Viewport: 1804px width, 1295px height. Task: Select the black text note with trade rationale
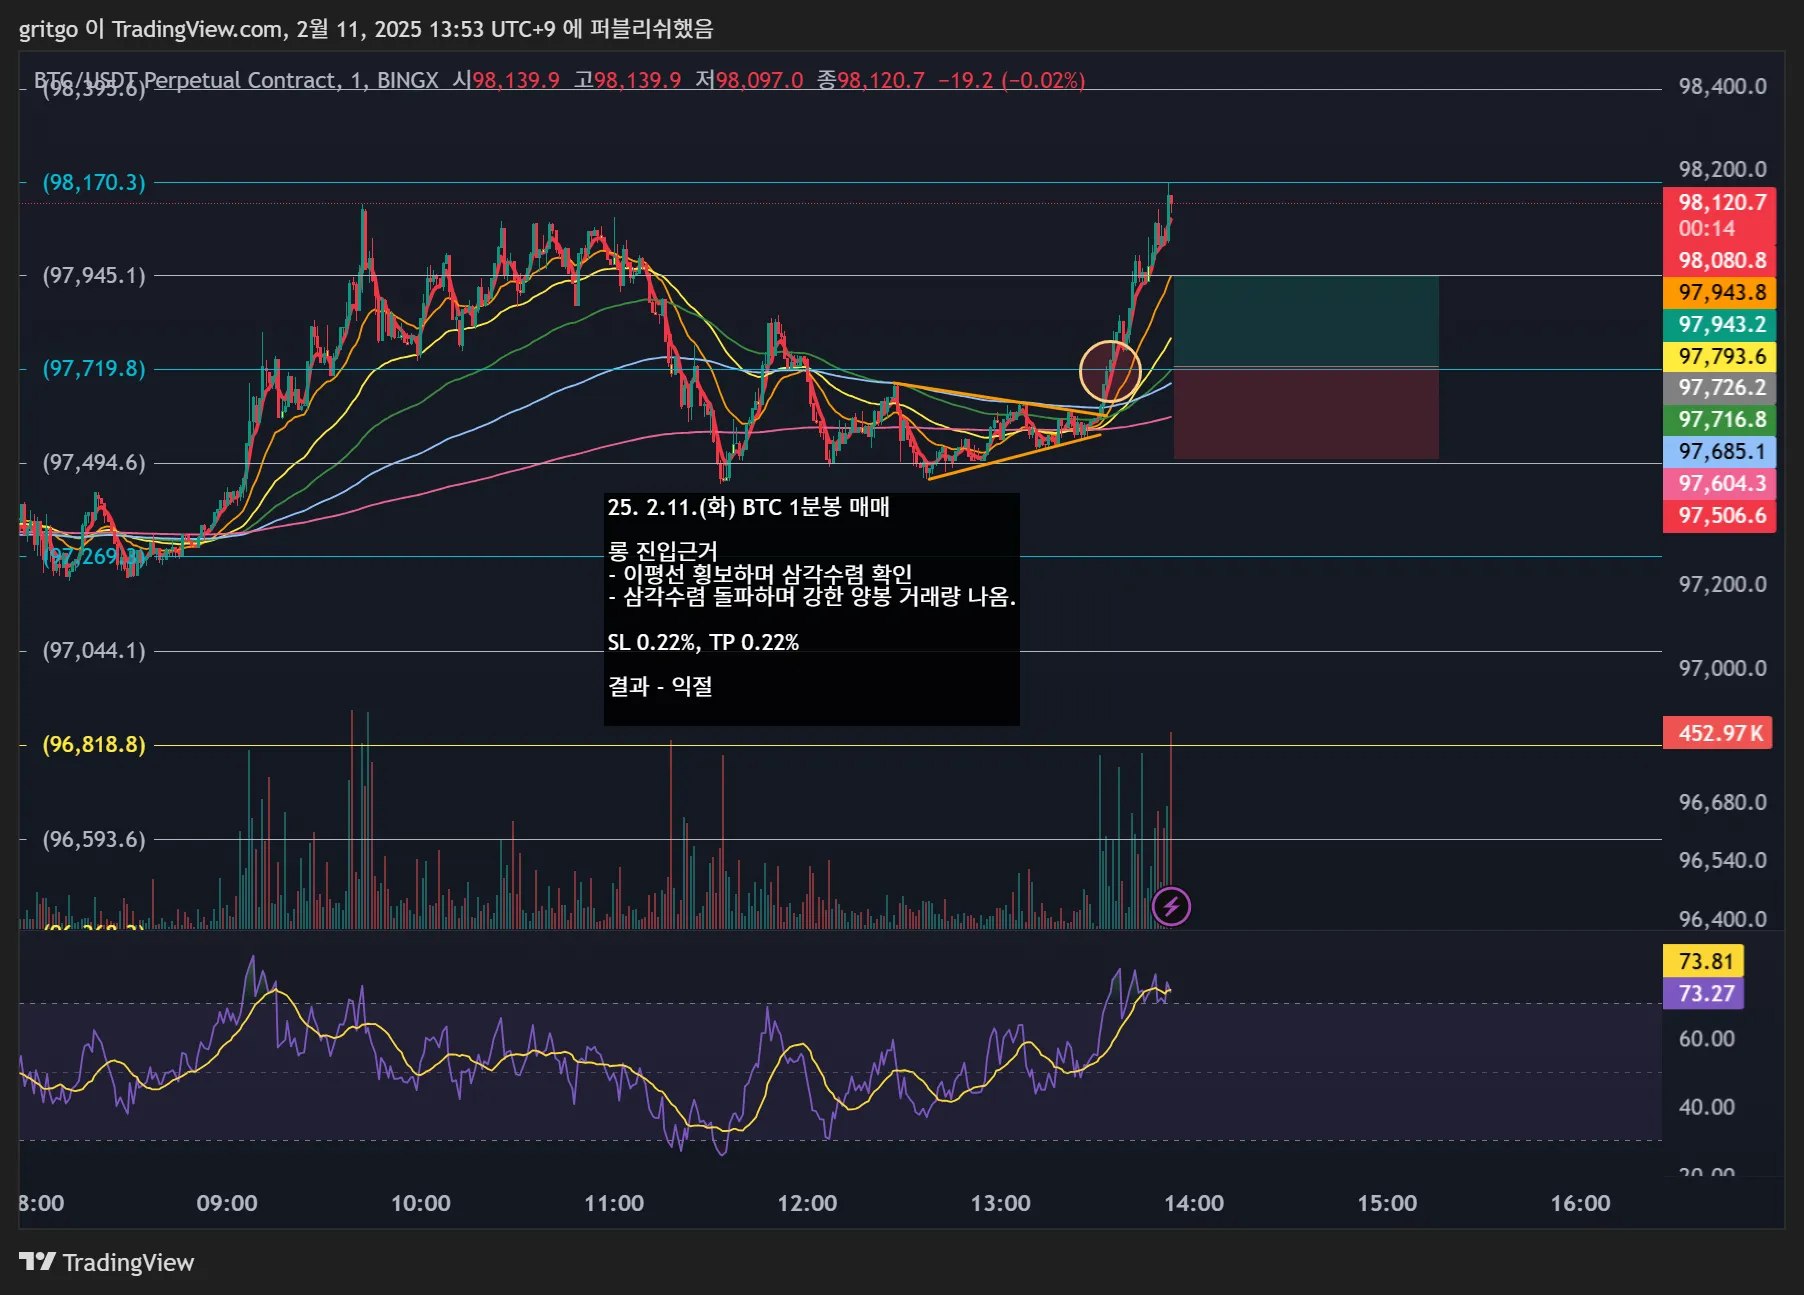pos(812,609)
